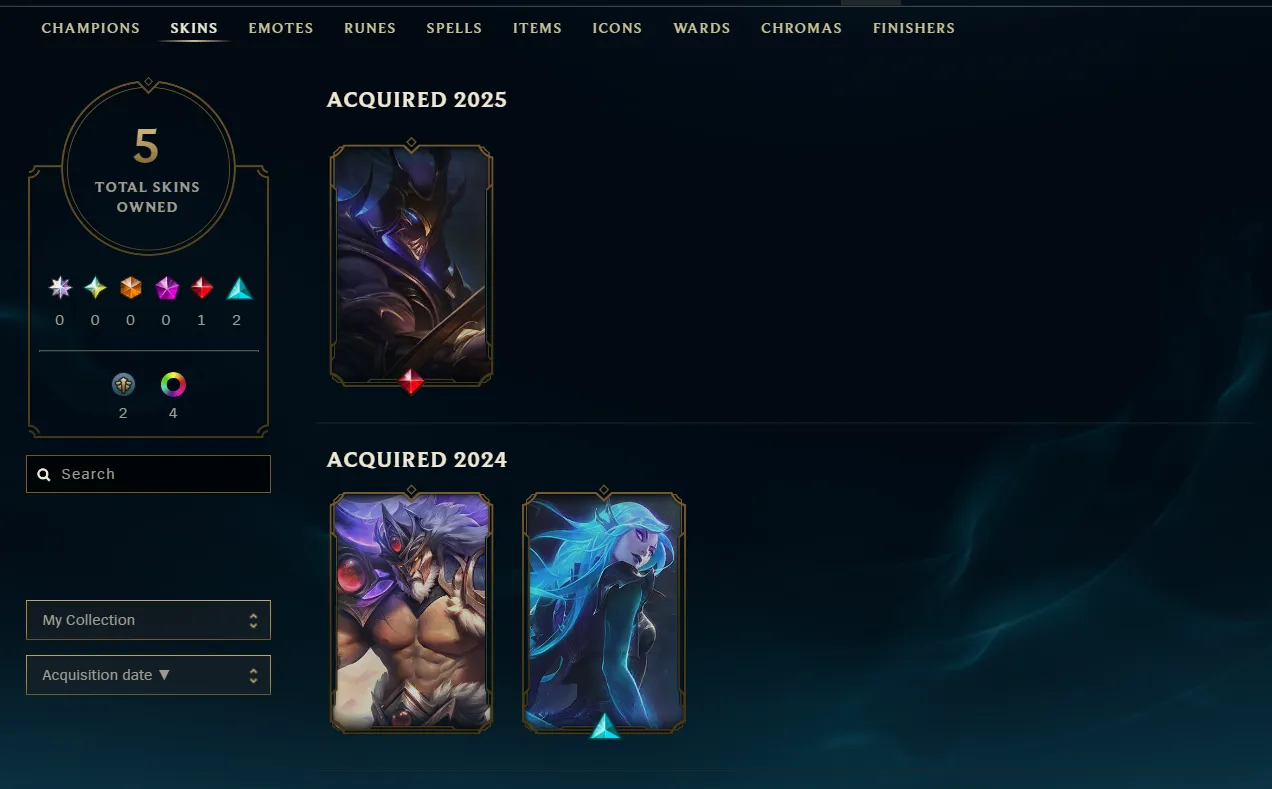Open the My Collection dropdown
The height and width of the screenshot is (789, 1272).
coord(148,620)
